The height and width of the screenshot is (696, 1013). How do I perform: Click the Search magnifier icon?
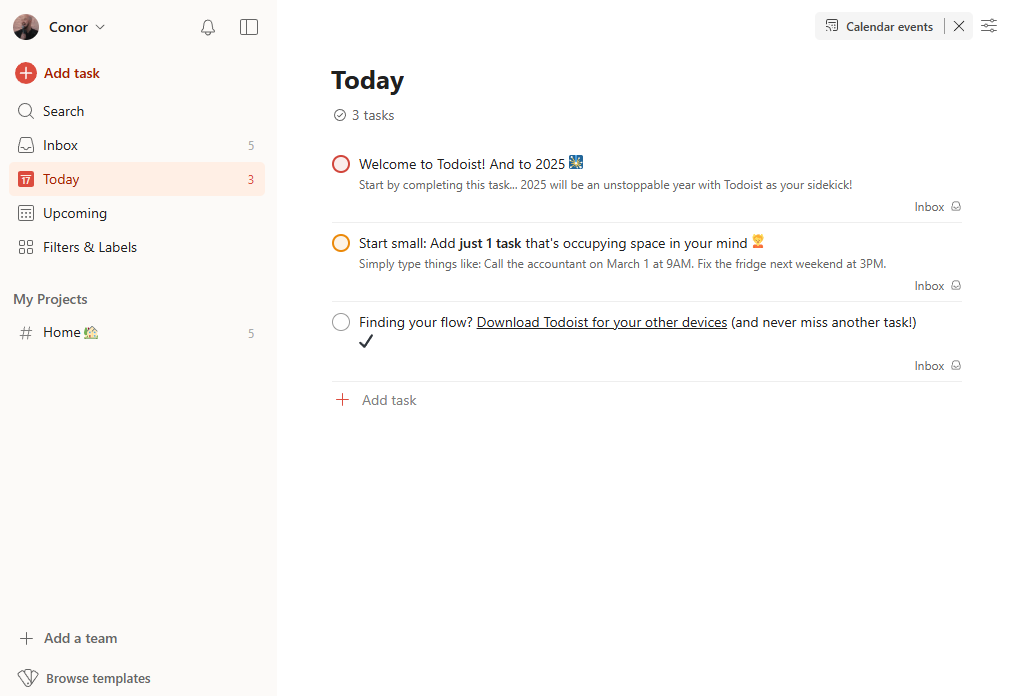click(26, 111)
